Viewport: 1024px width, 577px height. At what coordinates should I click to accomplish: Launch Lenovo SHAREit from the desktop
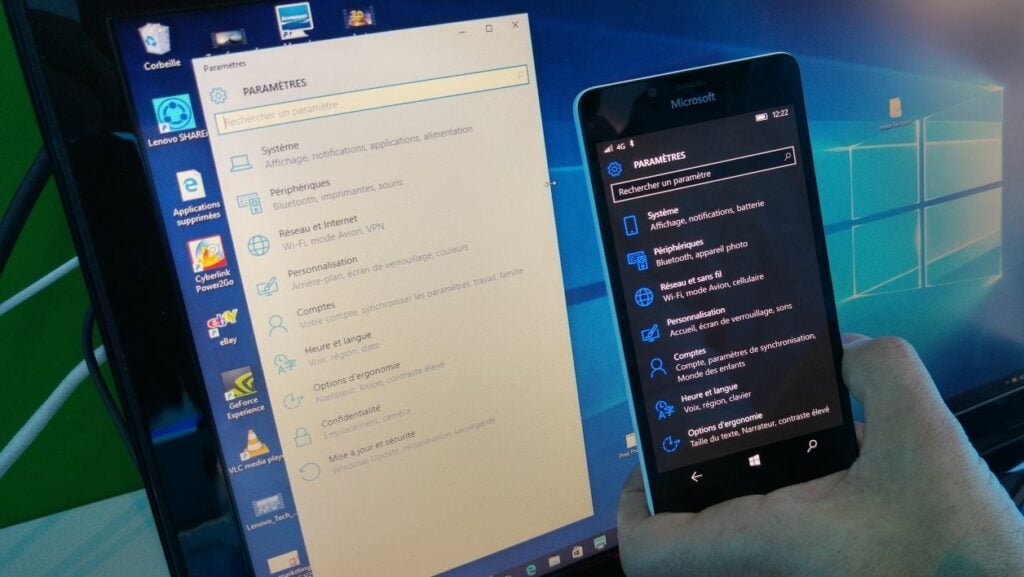175,121
